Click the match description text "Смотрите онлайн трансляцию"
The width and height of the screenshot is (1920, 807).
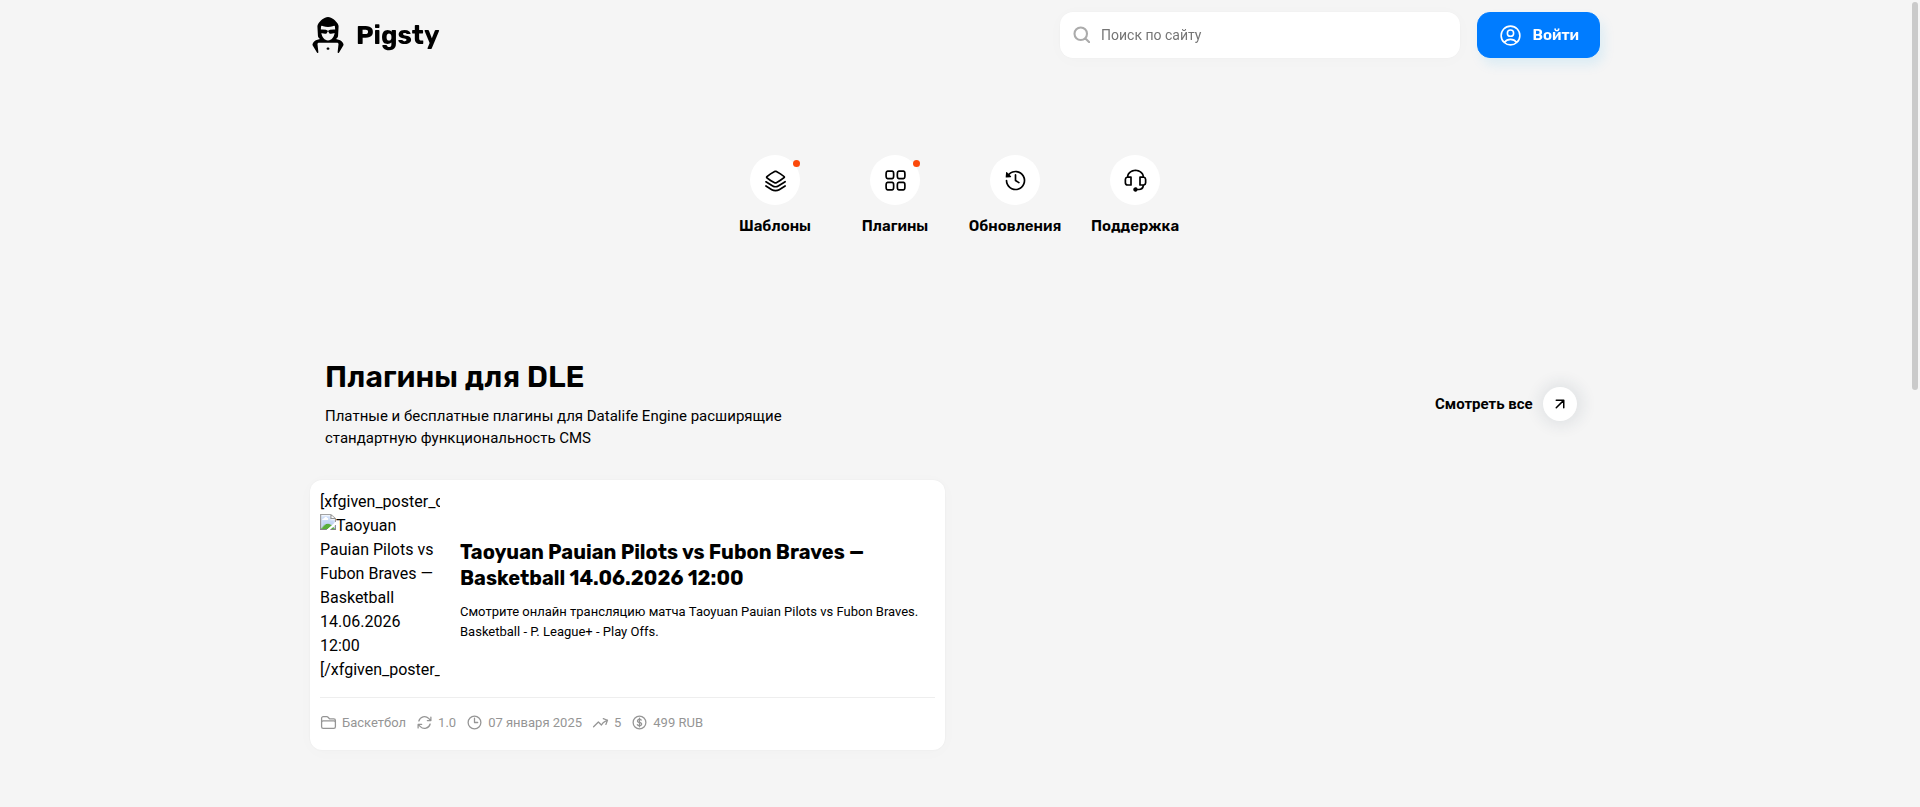pos(688,621)
